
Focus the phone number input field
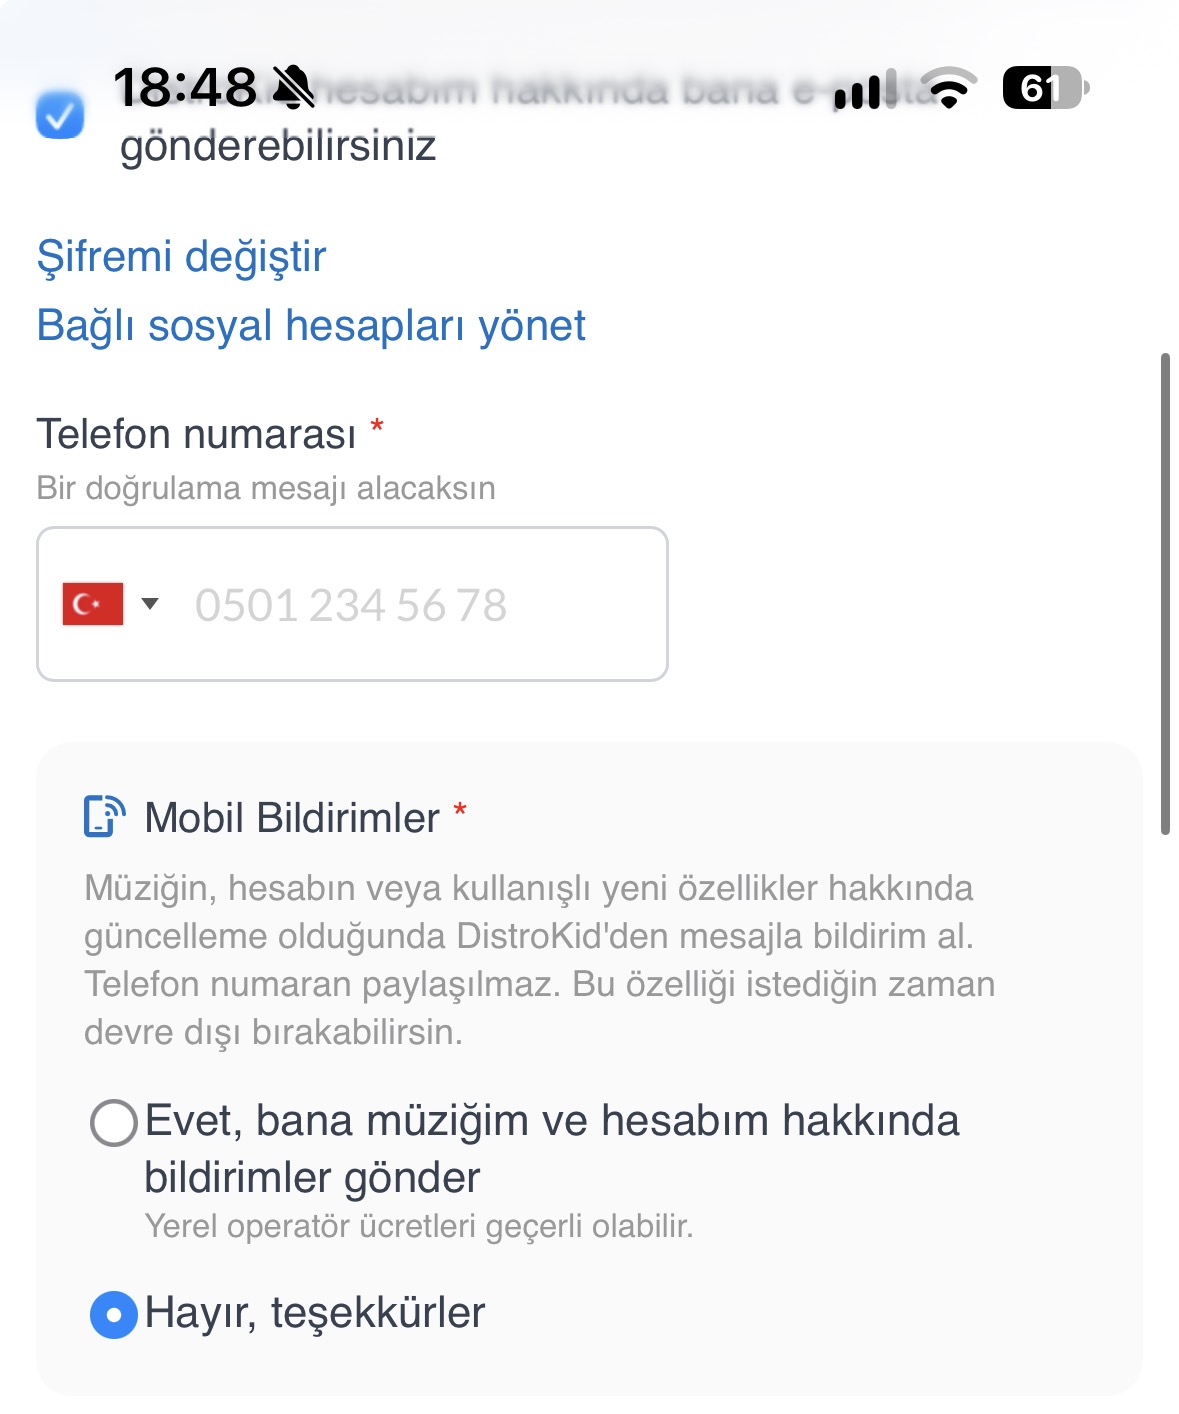pos(352,604)
